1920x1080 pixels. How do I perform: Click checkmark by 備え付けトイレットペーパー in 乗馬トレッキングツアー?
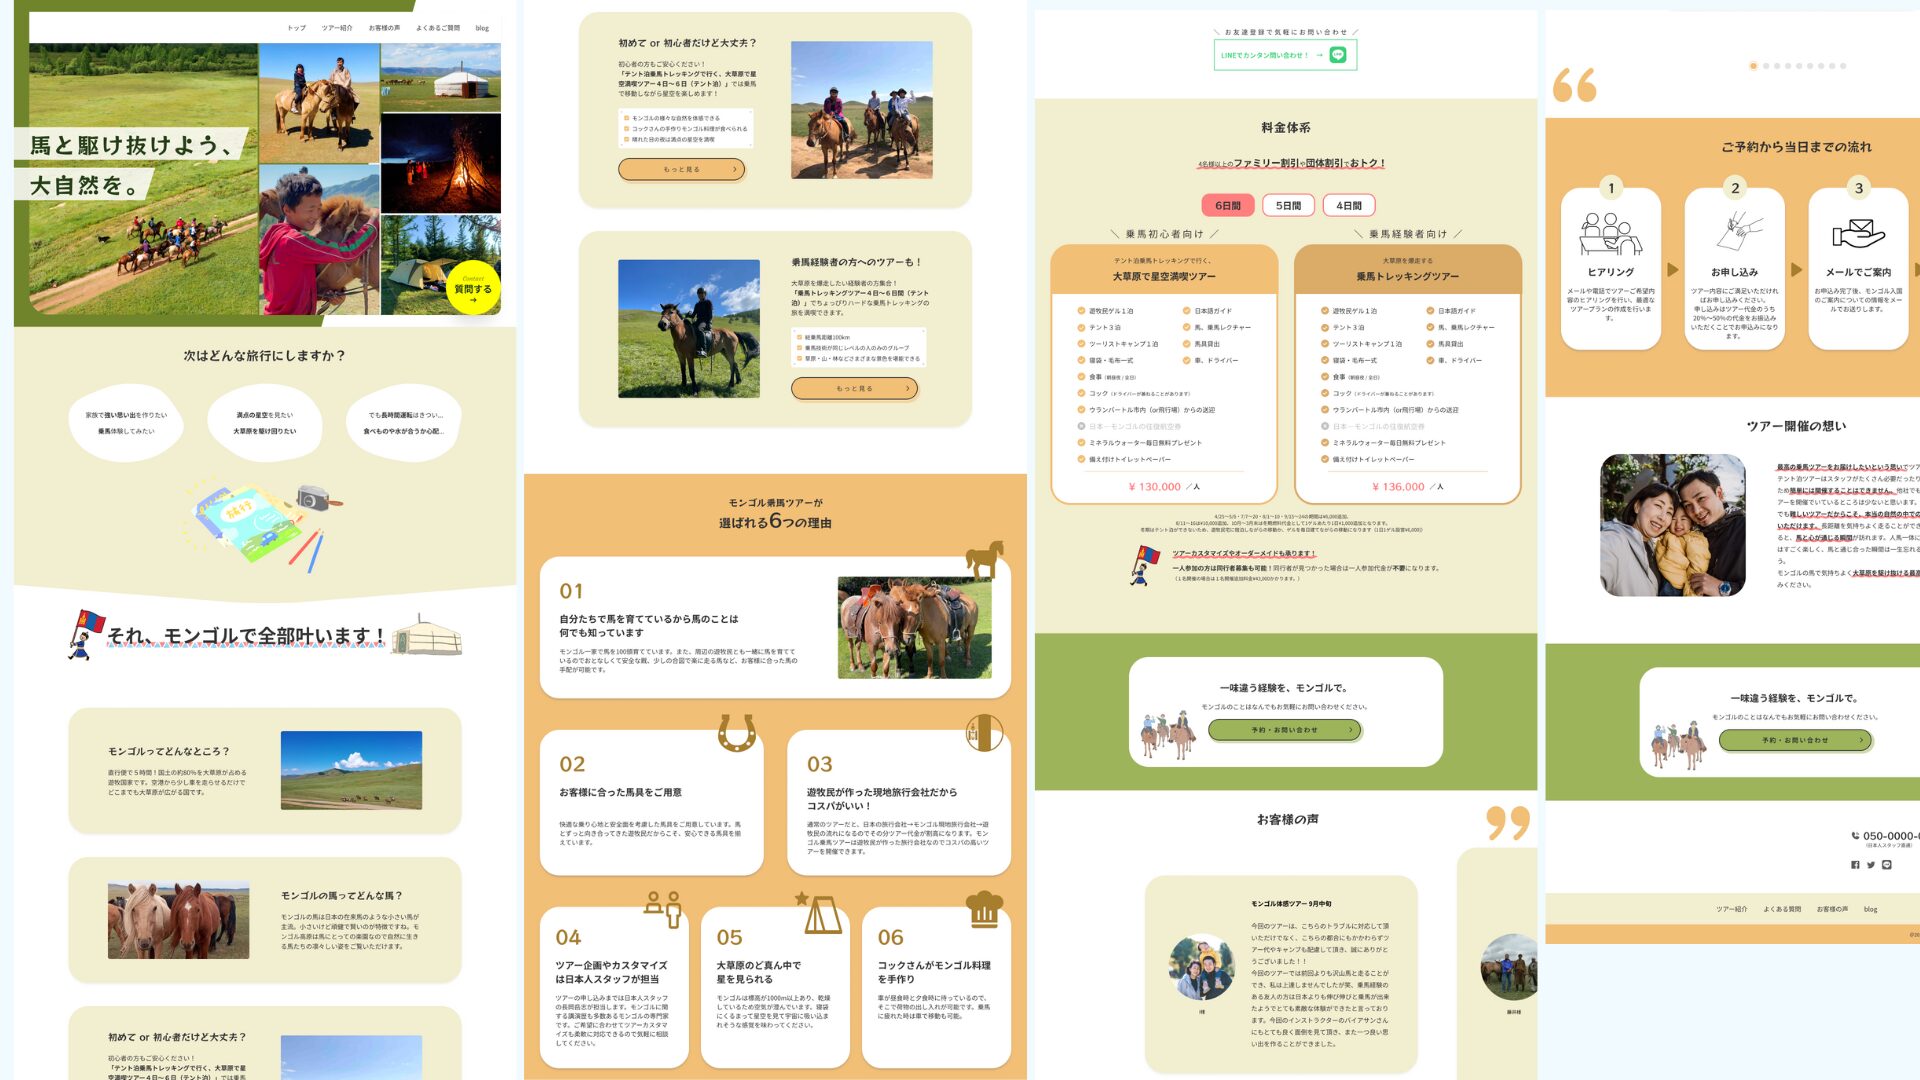point(1324,459)
